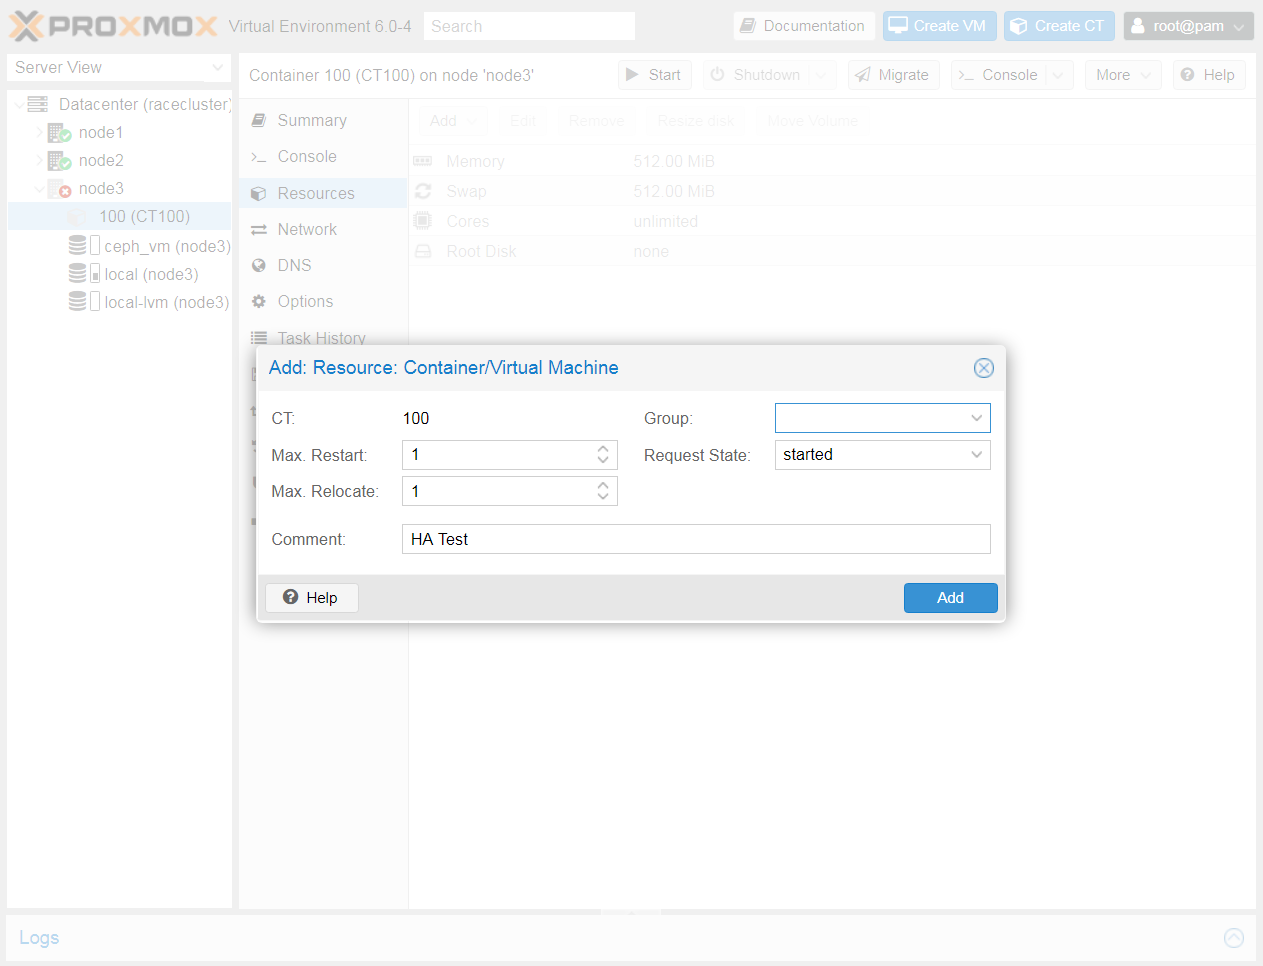Focus the top Search box

coord(529,26)
